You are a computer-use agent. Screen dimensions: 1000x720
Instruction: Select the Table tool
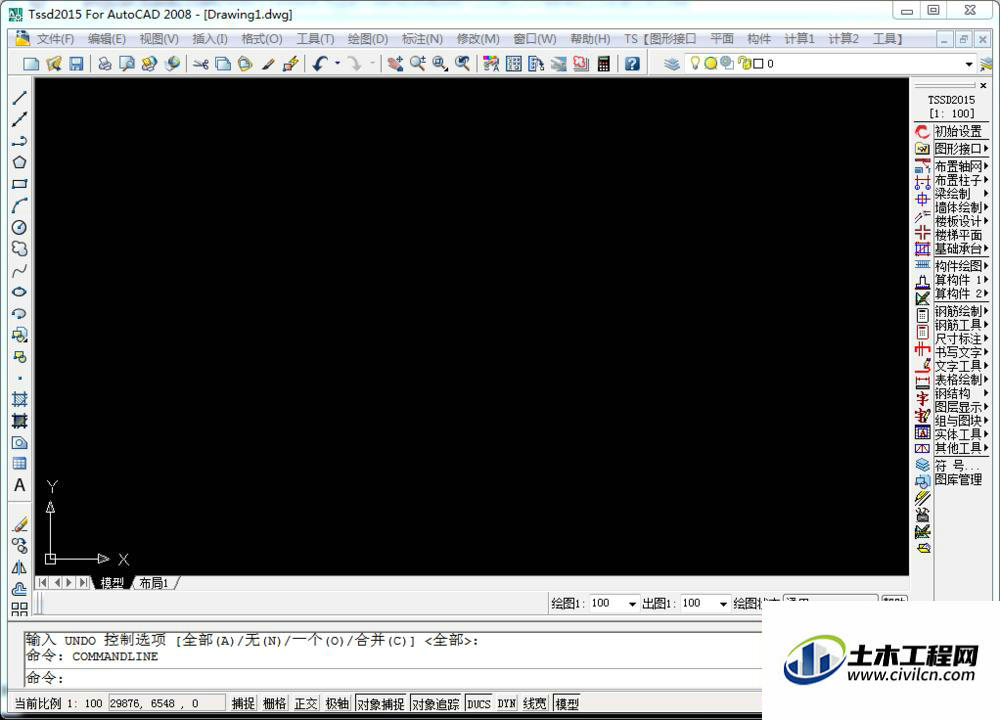coord(20,464)
